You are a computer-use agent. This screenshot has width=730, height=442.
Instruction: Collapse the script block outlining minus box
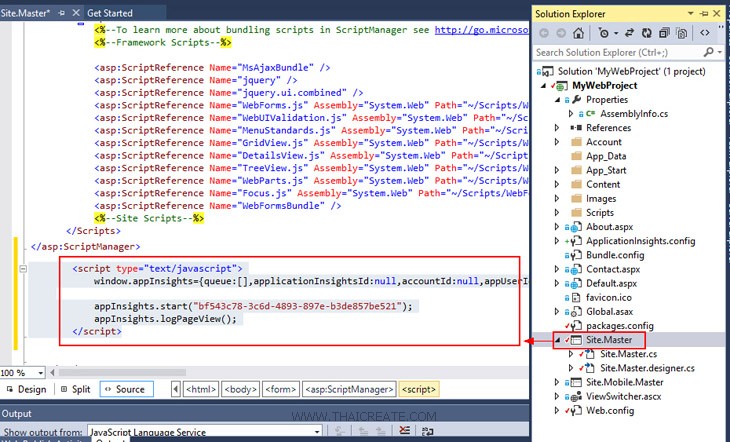23,269
